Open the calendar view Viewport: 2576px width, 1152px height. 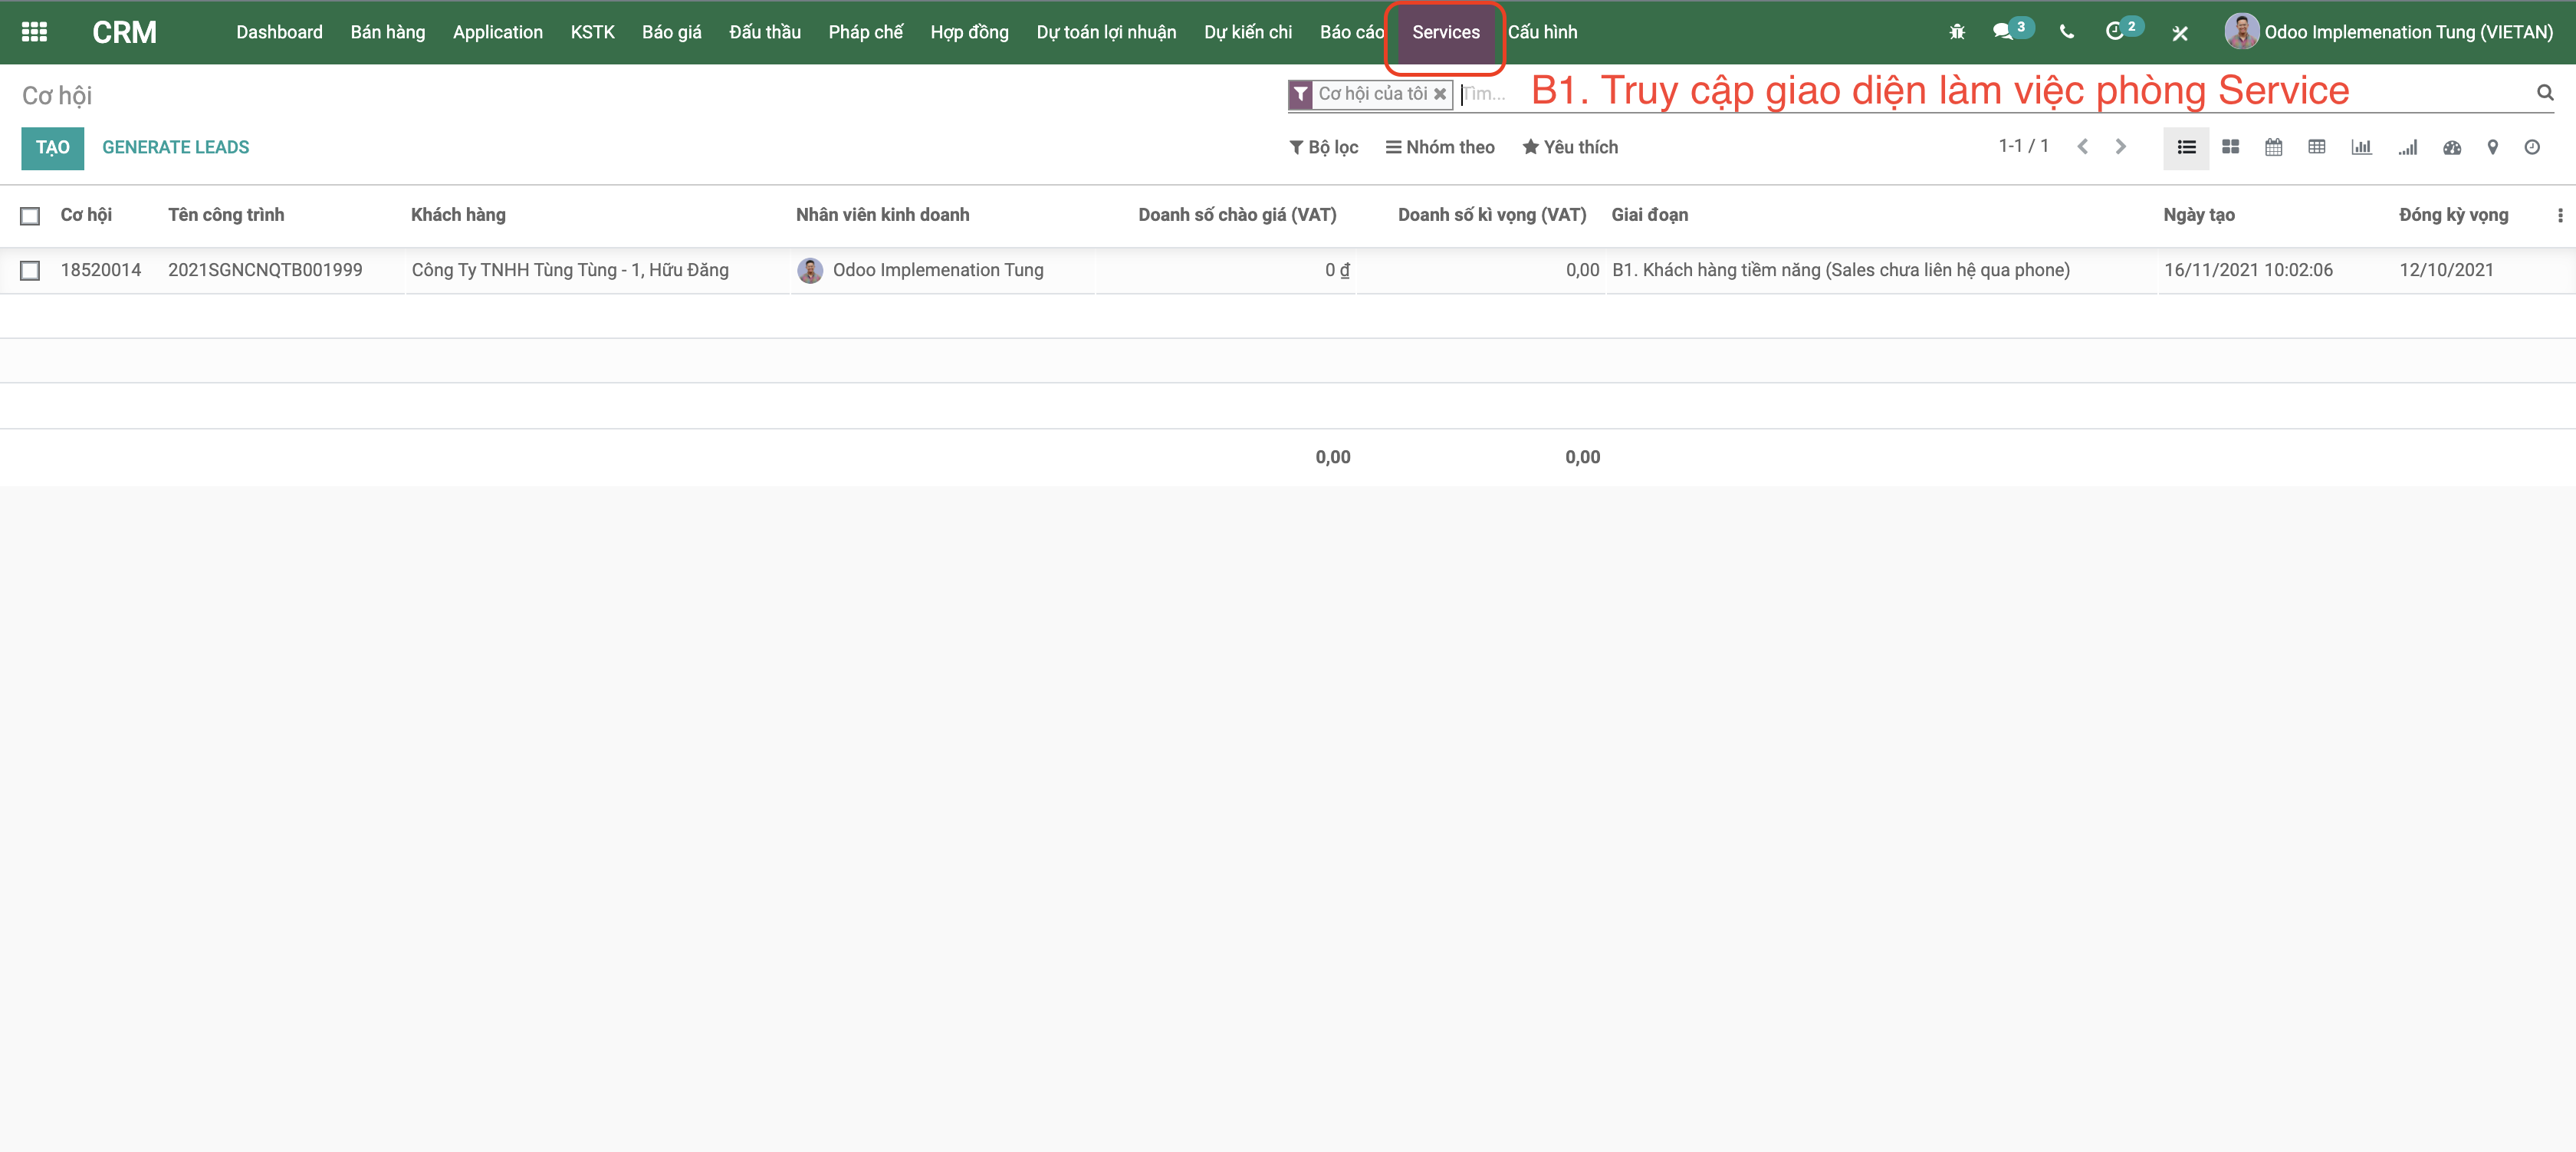tap(2273, 147)
